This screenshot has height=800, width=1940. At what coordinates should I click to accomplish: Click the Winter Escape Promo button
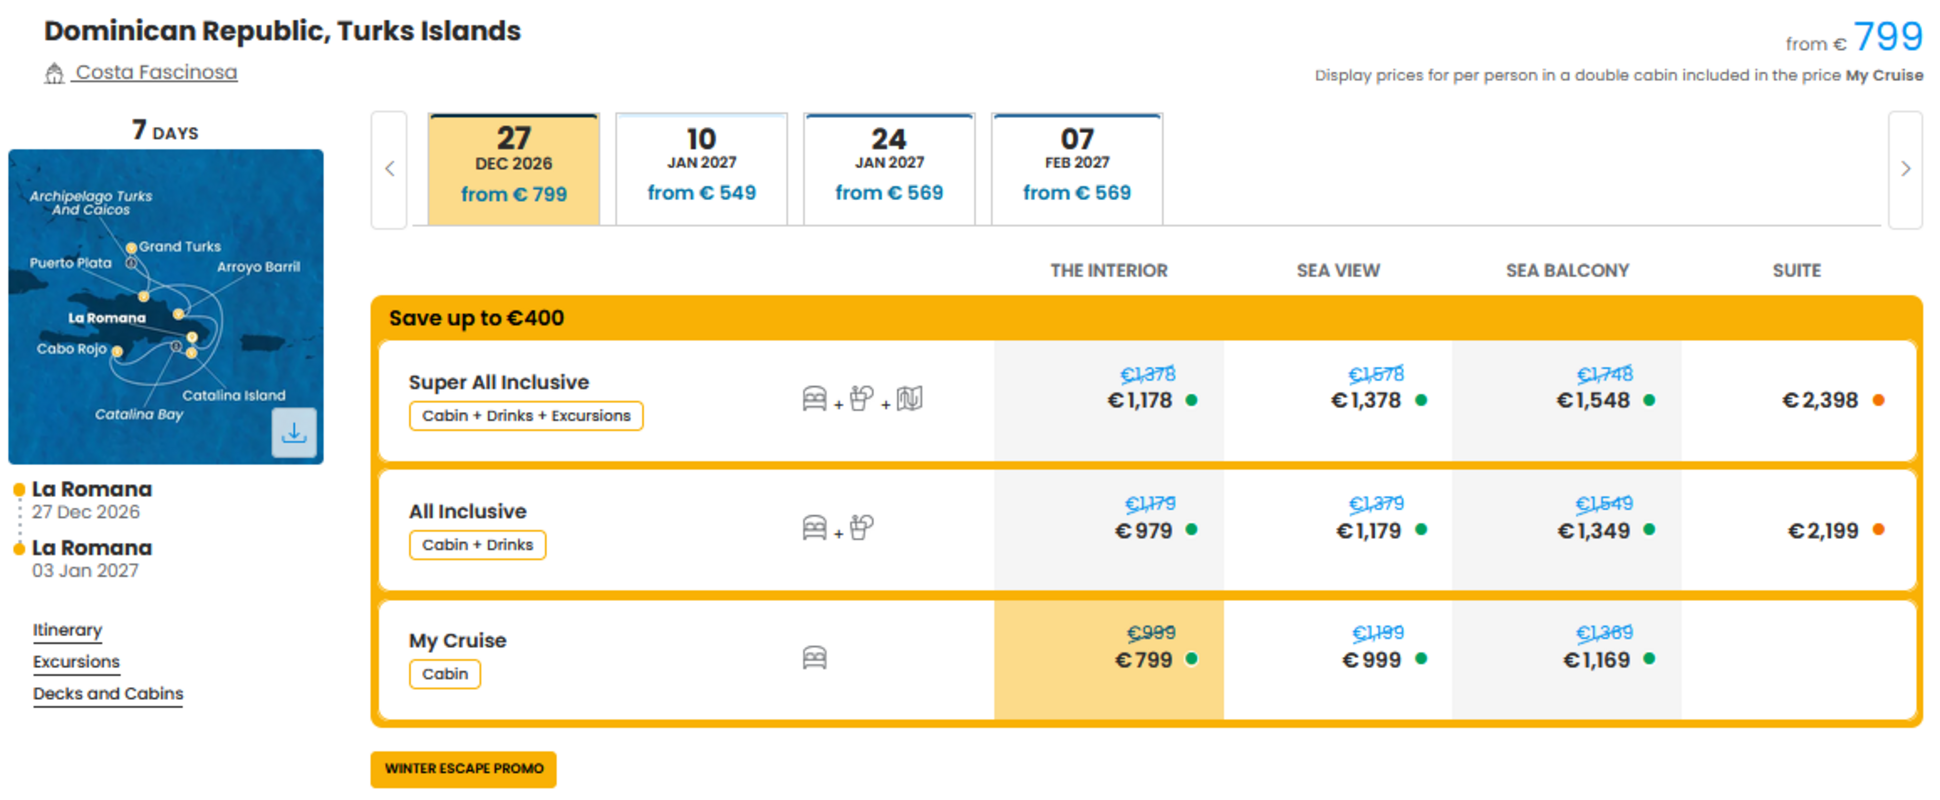pyautogui.click(x=464, y=769)
